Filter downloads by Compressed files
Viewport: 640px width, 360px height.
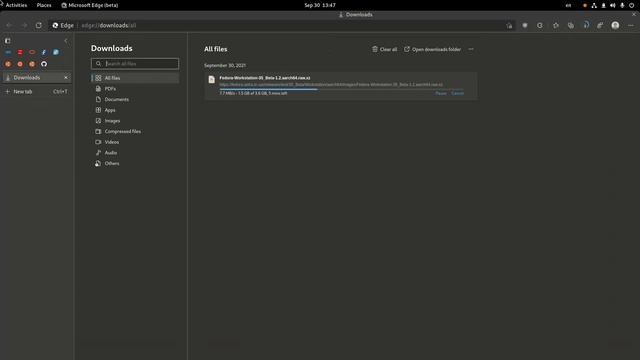click(135, 131)
